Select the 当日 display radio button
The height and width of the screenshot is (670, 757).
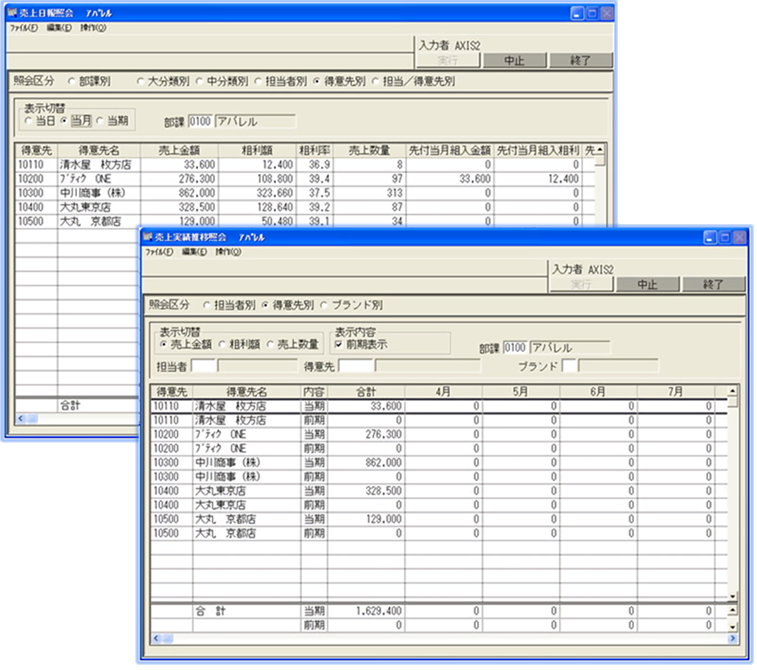coord(29,121)
